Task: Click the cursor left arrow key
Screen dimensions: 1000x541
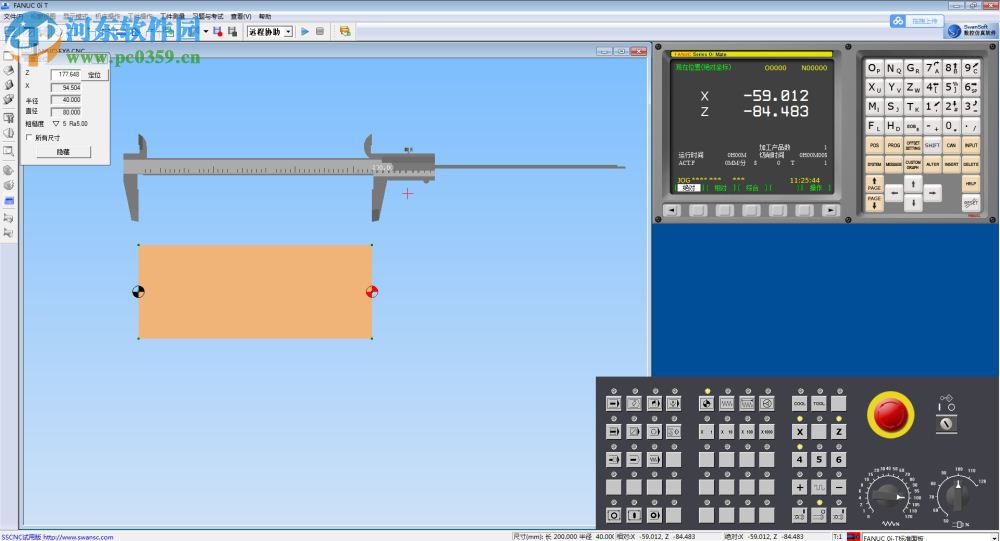Action: [894, 193]
